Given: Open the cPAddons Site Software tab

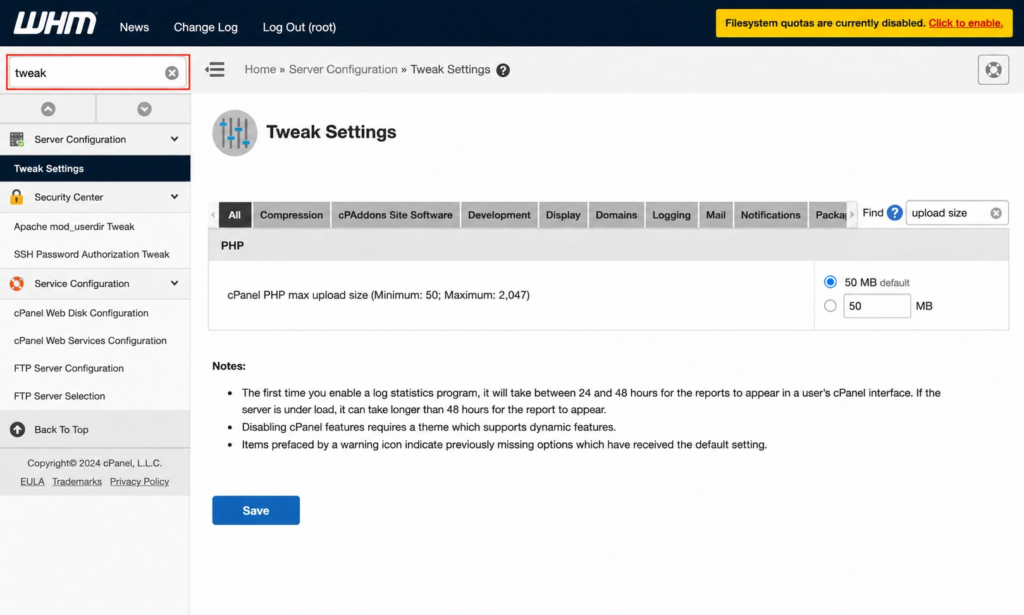Looking at the screenshot, I should 395,215.
